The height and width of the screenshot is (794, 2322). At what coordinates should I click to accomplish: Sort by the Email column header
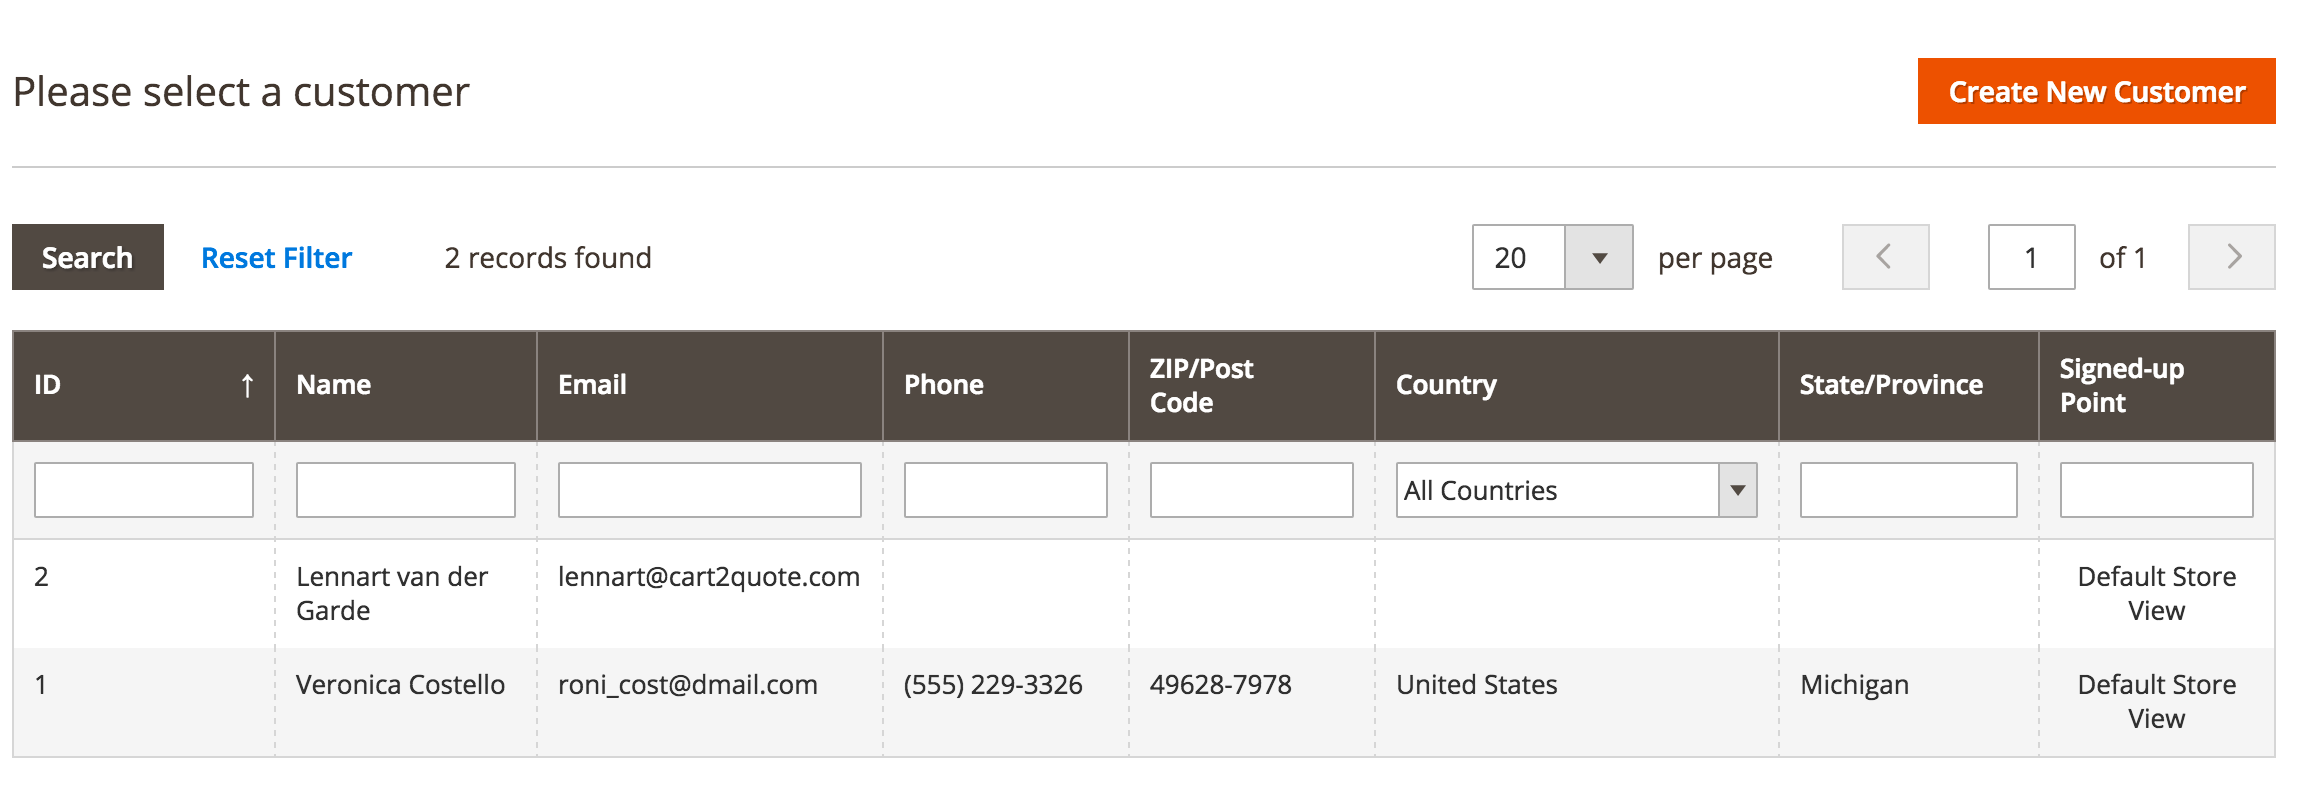[592, 385]
